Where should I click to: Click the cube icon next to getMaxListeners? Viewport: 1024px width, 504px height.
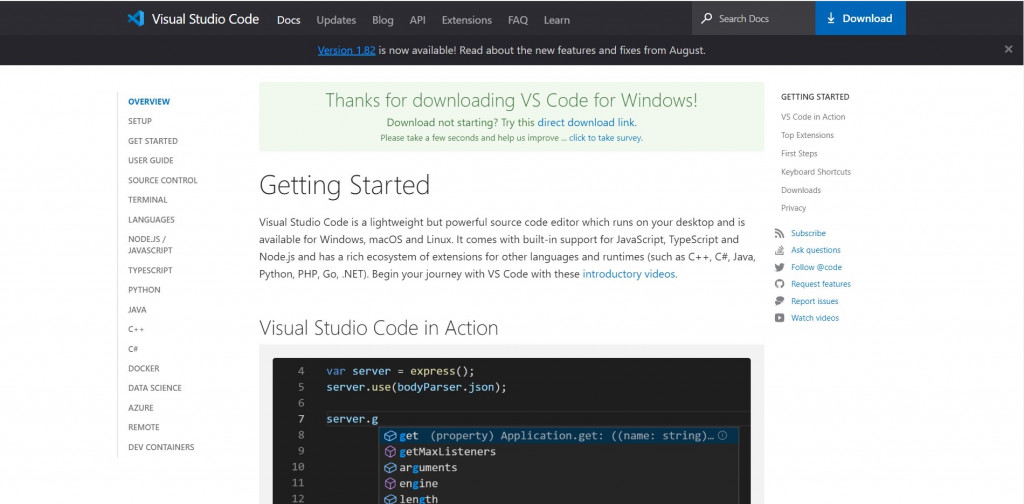[x=390, y=452]
